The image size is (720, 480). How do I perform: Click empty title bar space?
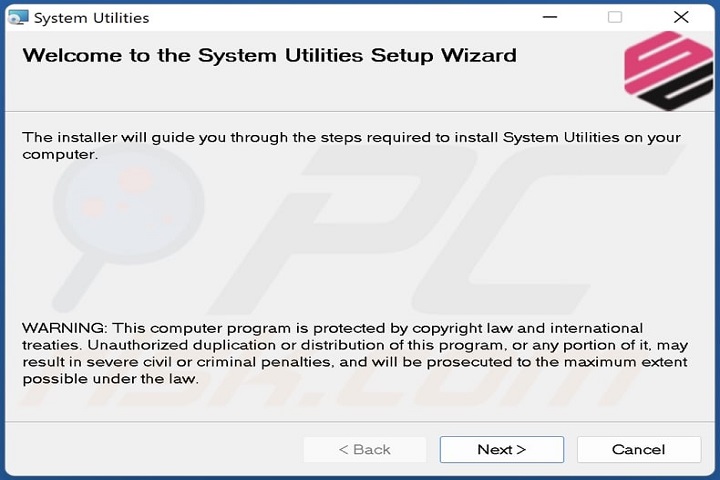click(x=350, y=17)
